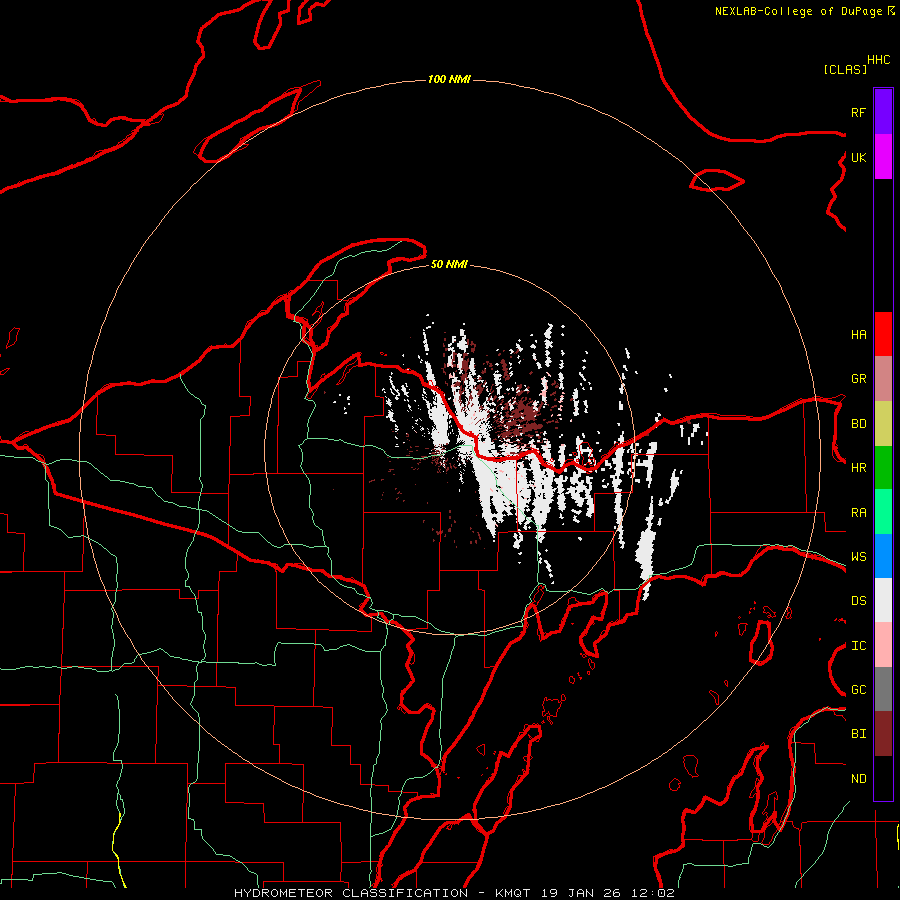Image resolution: width=900 pixels, height=900 pixels.
Task: Click the DS legend label
Action: [858, 601]
